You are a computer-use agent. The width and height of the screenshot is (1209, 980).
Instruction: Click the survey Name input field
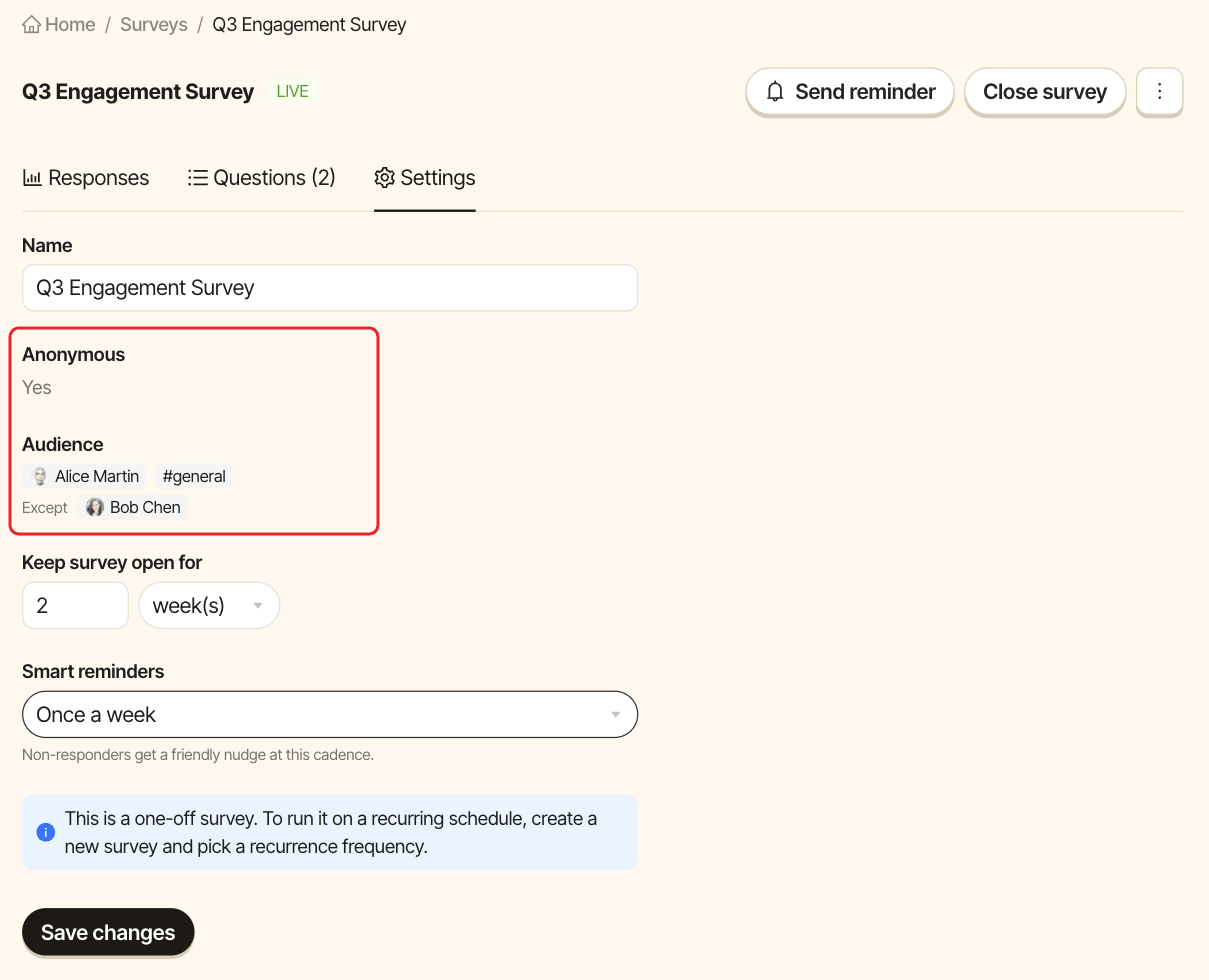[x=330, y=288]
